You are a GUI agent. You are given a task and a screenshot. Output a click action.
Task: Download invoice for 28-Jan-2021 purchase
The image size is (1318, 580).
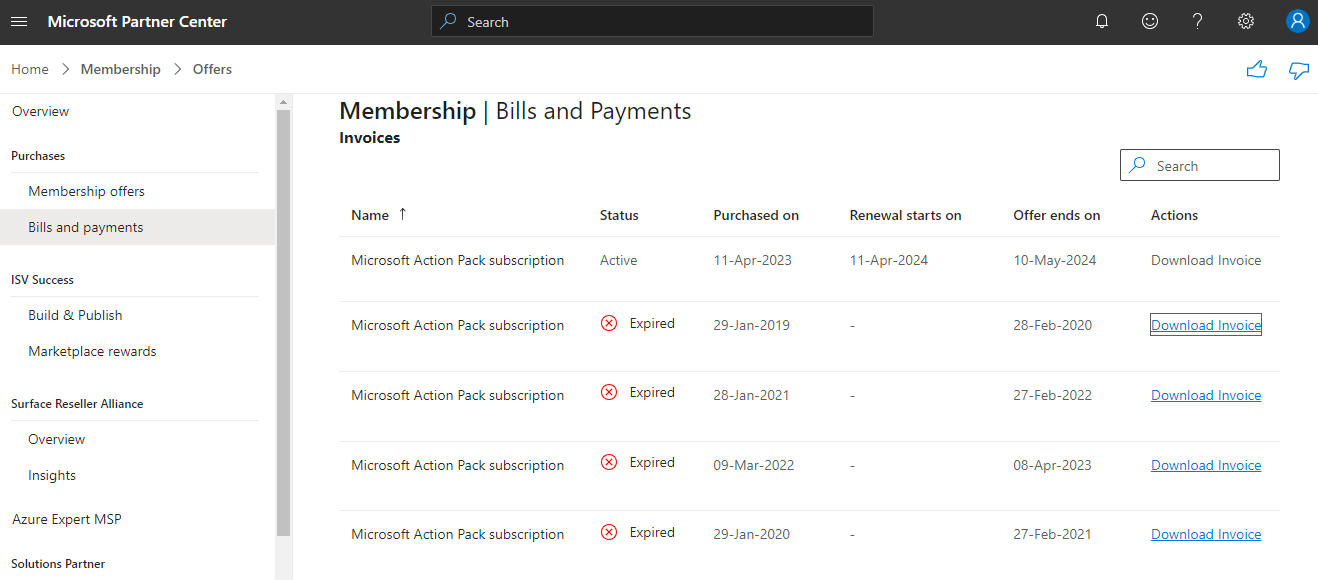(x=1206, y=395)
